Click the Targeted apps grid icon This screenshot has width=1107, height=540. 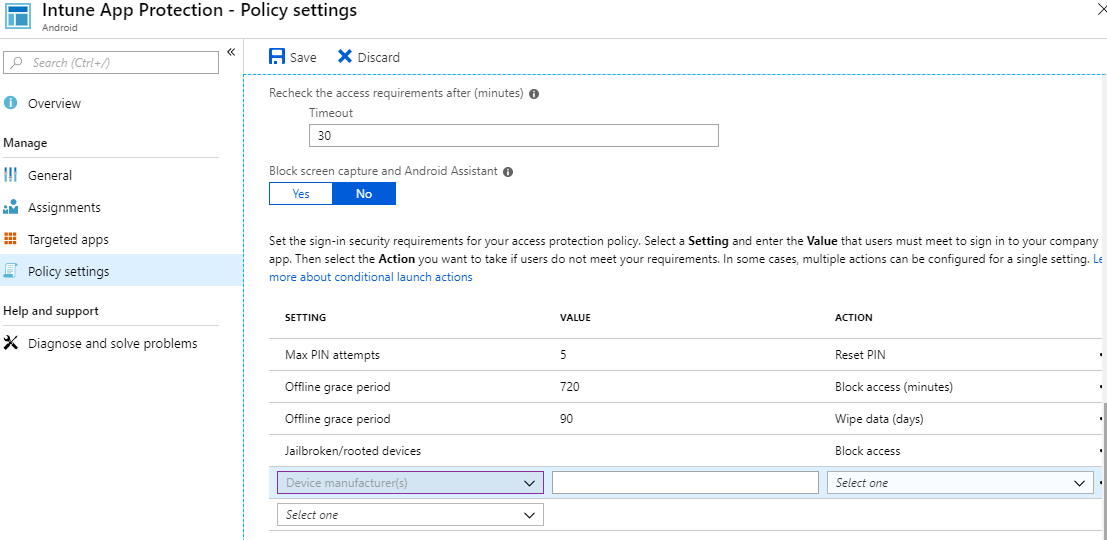pyautogui.click(x=11, y=239)
